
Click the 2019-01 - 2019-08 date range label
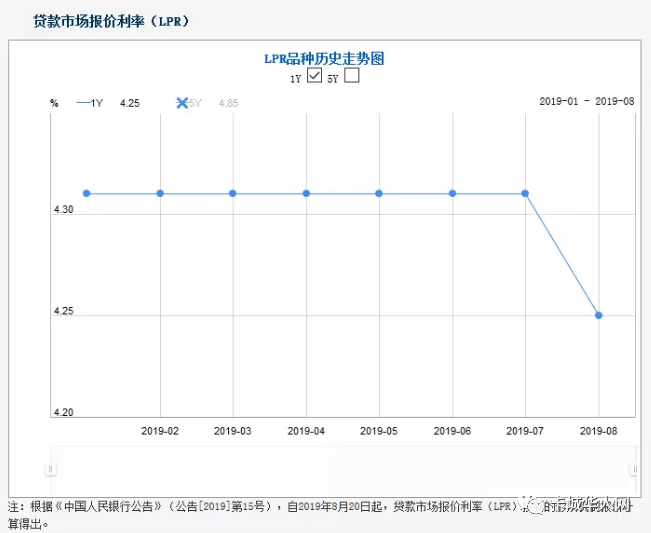587,102
